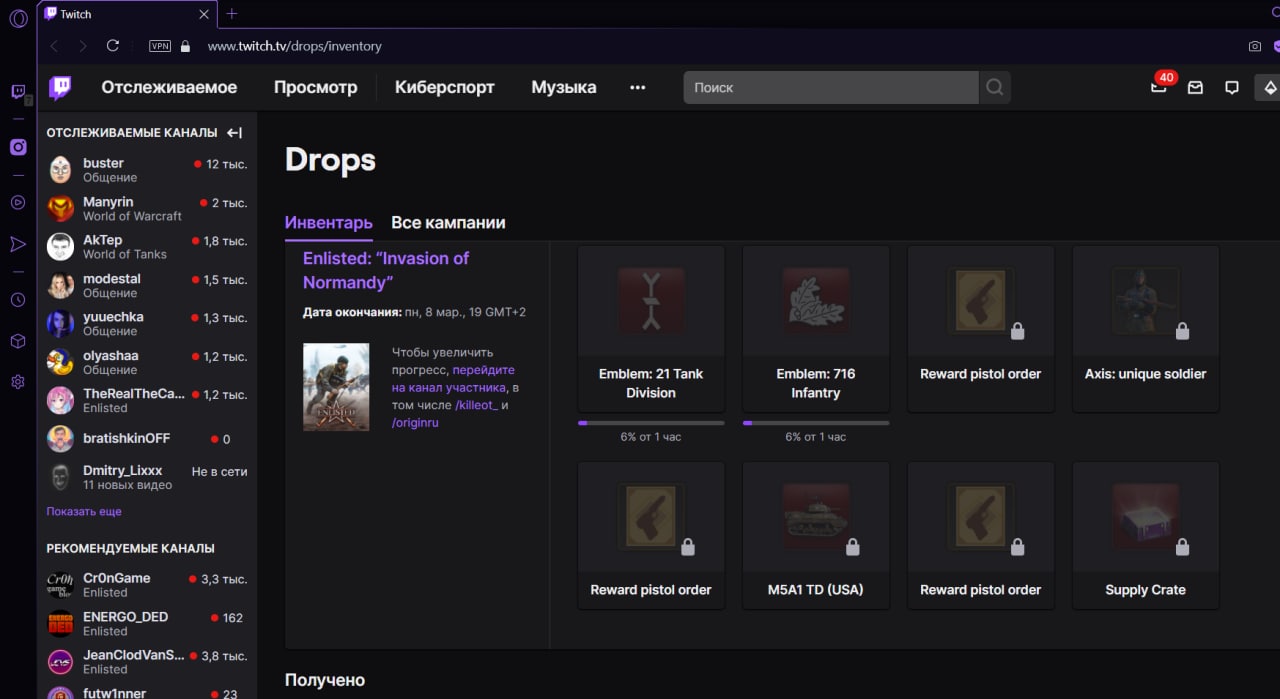Viewport: 1280px width, 699px height.
Task: Open Просмотр in top navigation
Action: [x=315, y=87]
